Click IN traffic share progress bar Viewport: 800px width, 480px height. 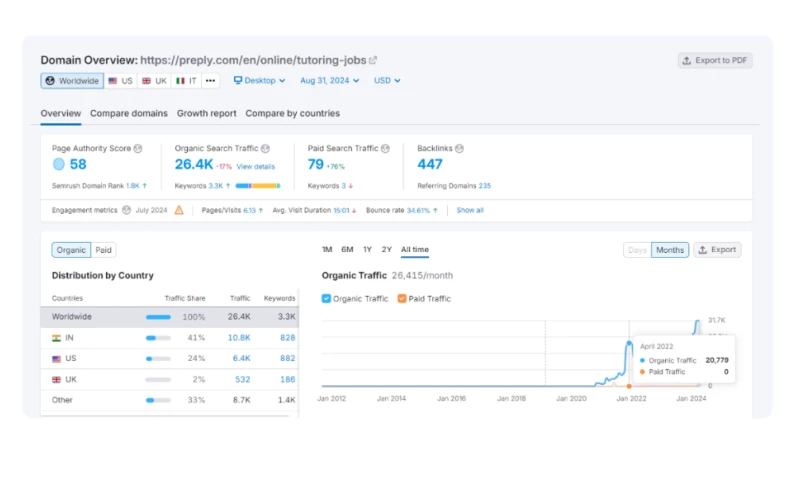coord(158,338)
